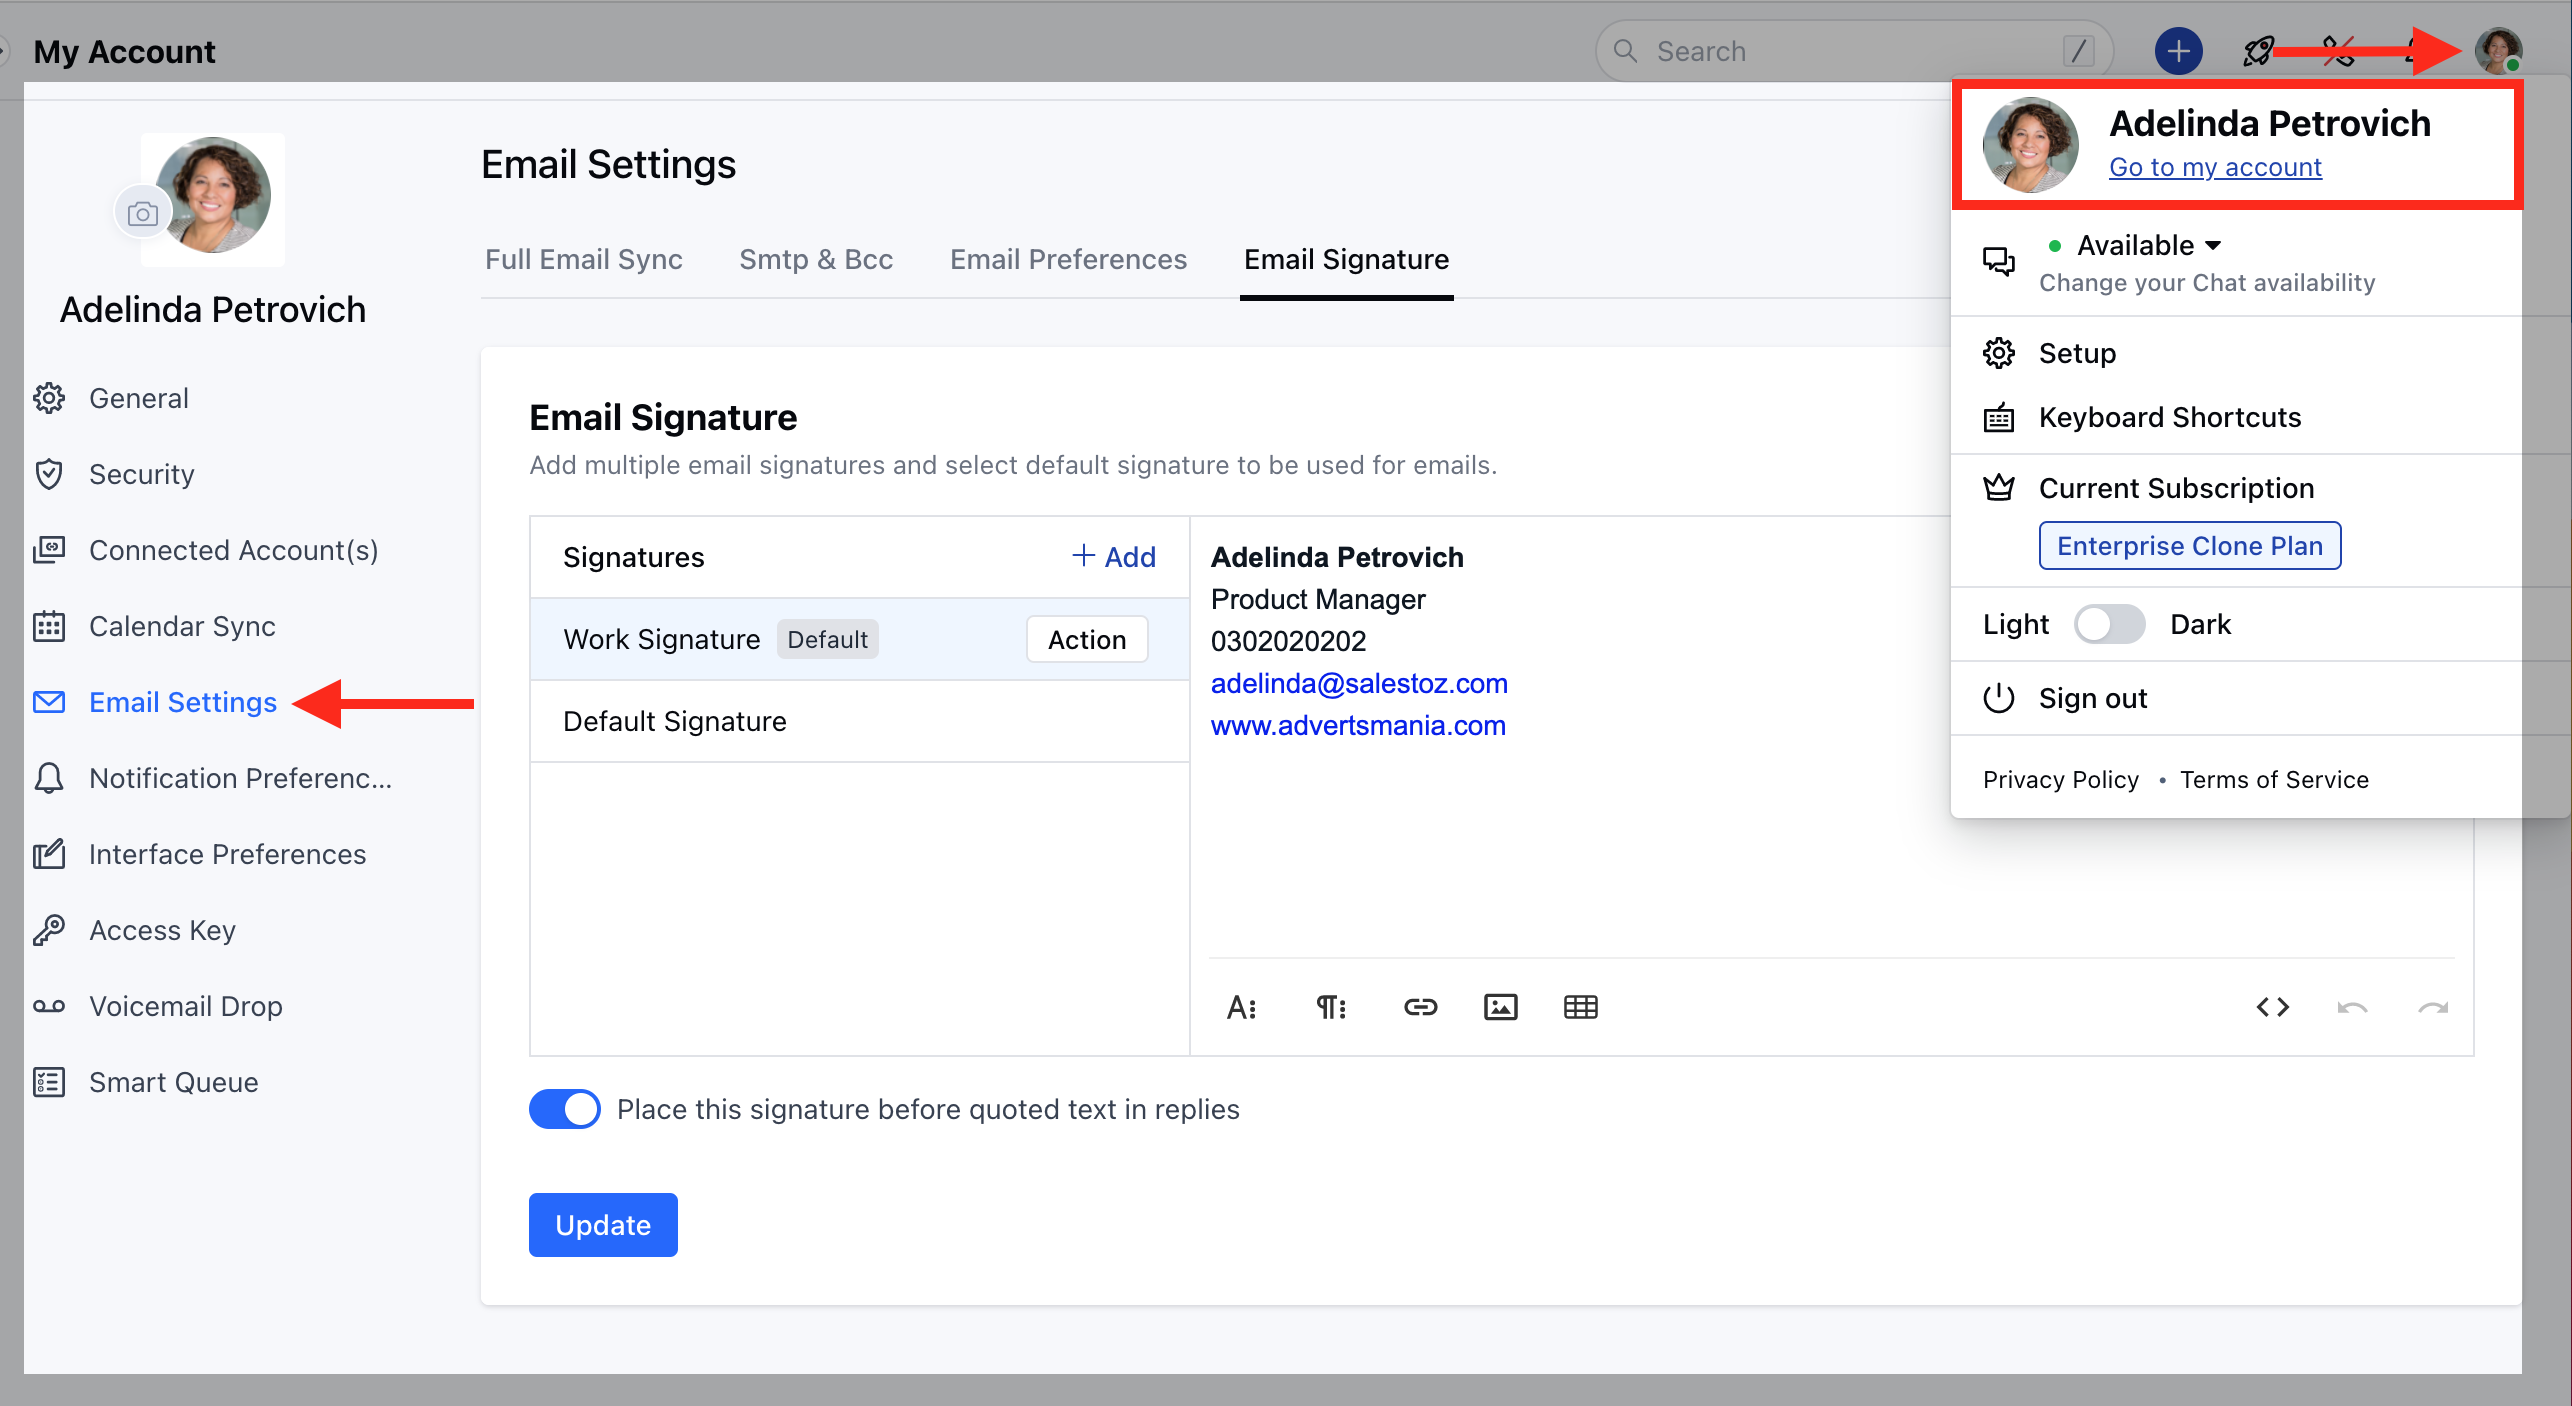Switch to the Email Preferences tab
The height and width of the screenshot is (1406, 2572).
tap(1068, 259)
